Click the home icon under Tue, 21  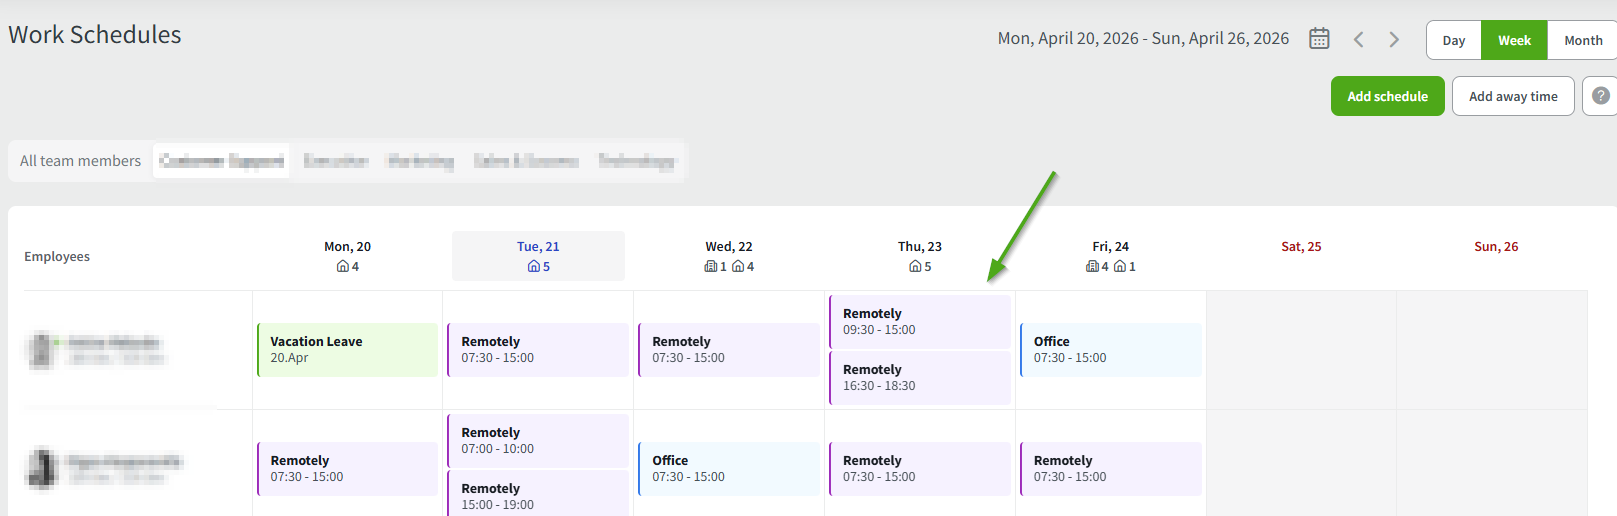tap(533, 267)
